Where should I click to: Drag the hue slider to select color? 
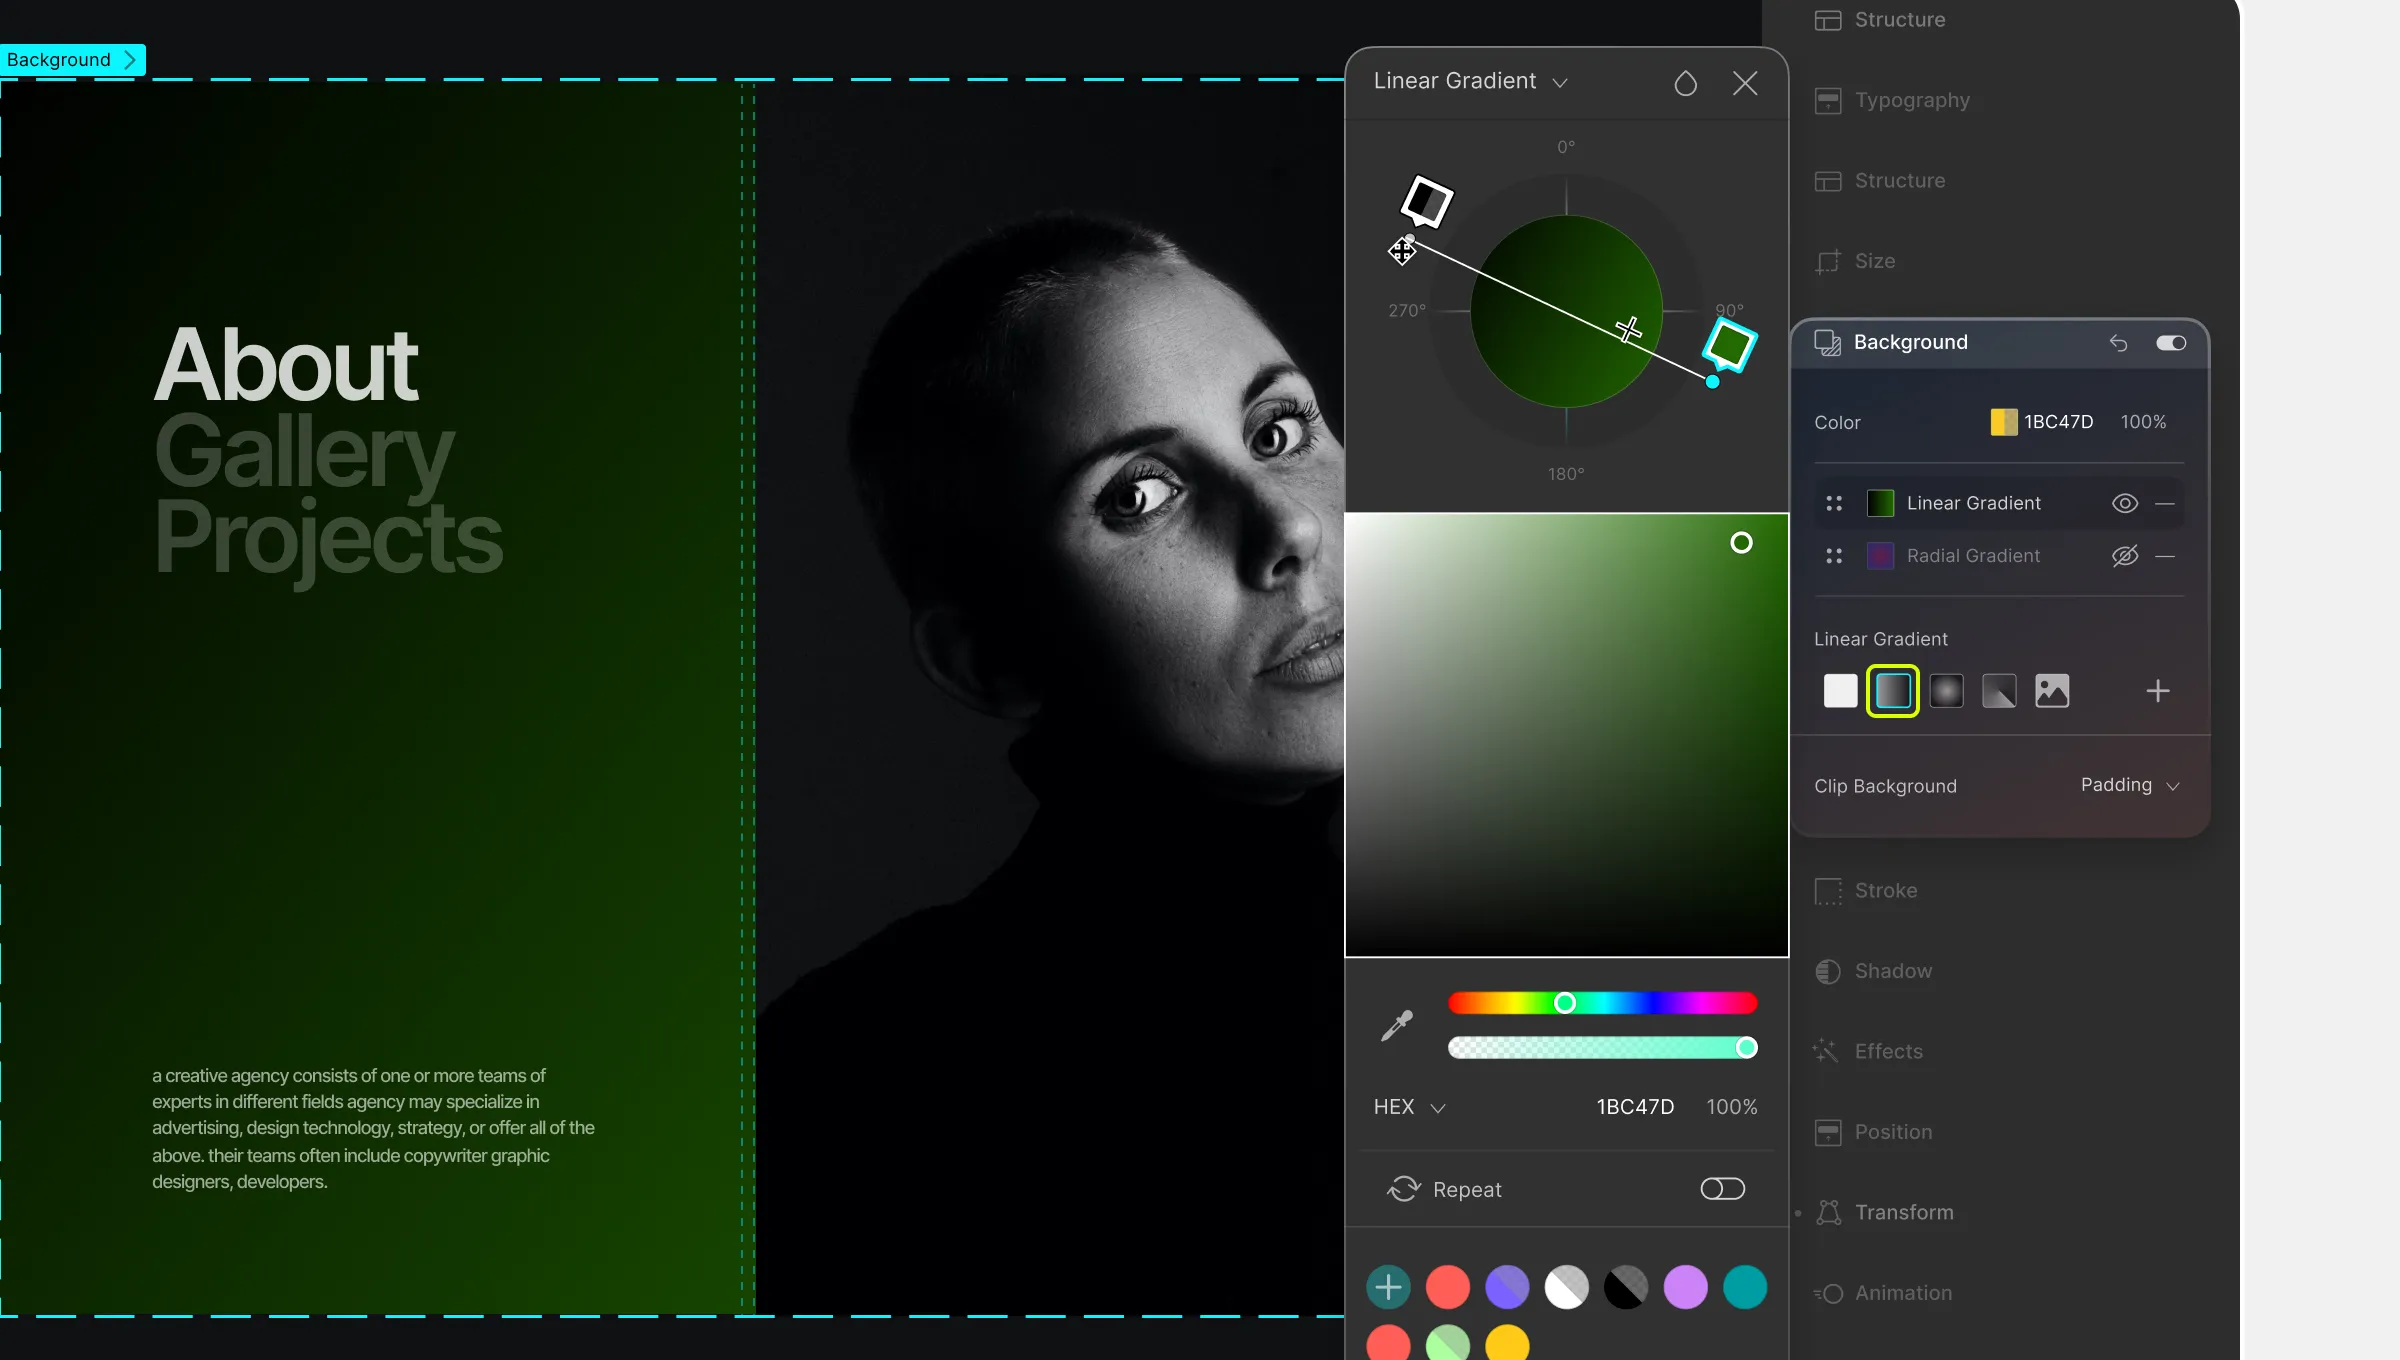1568,1002
